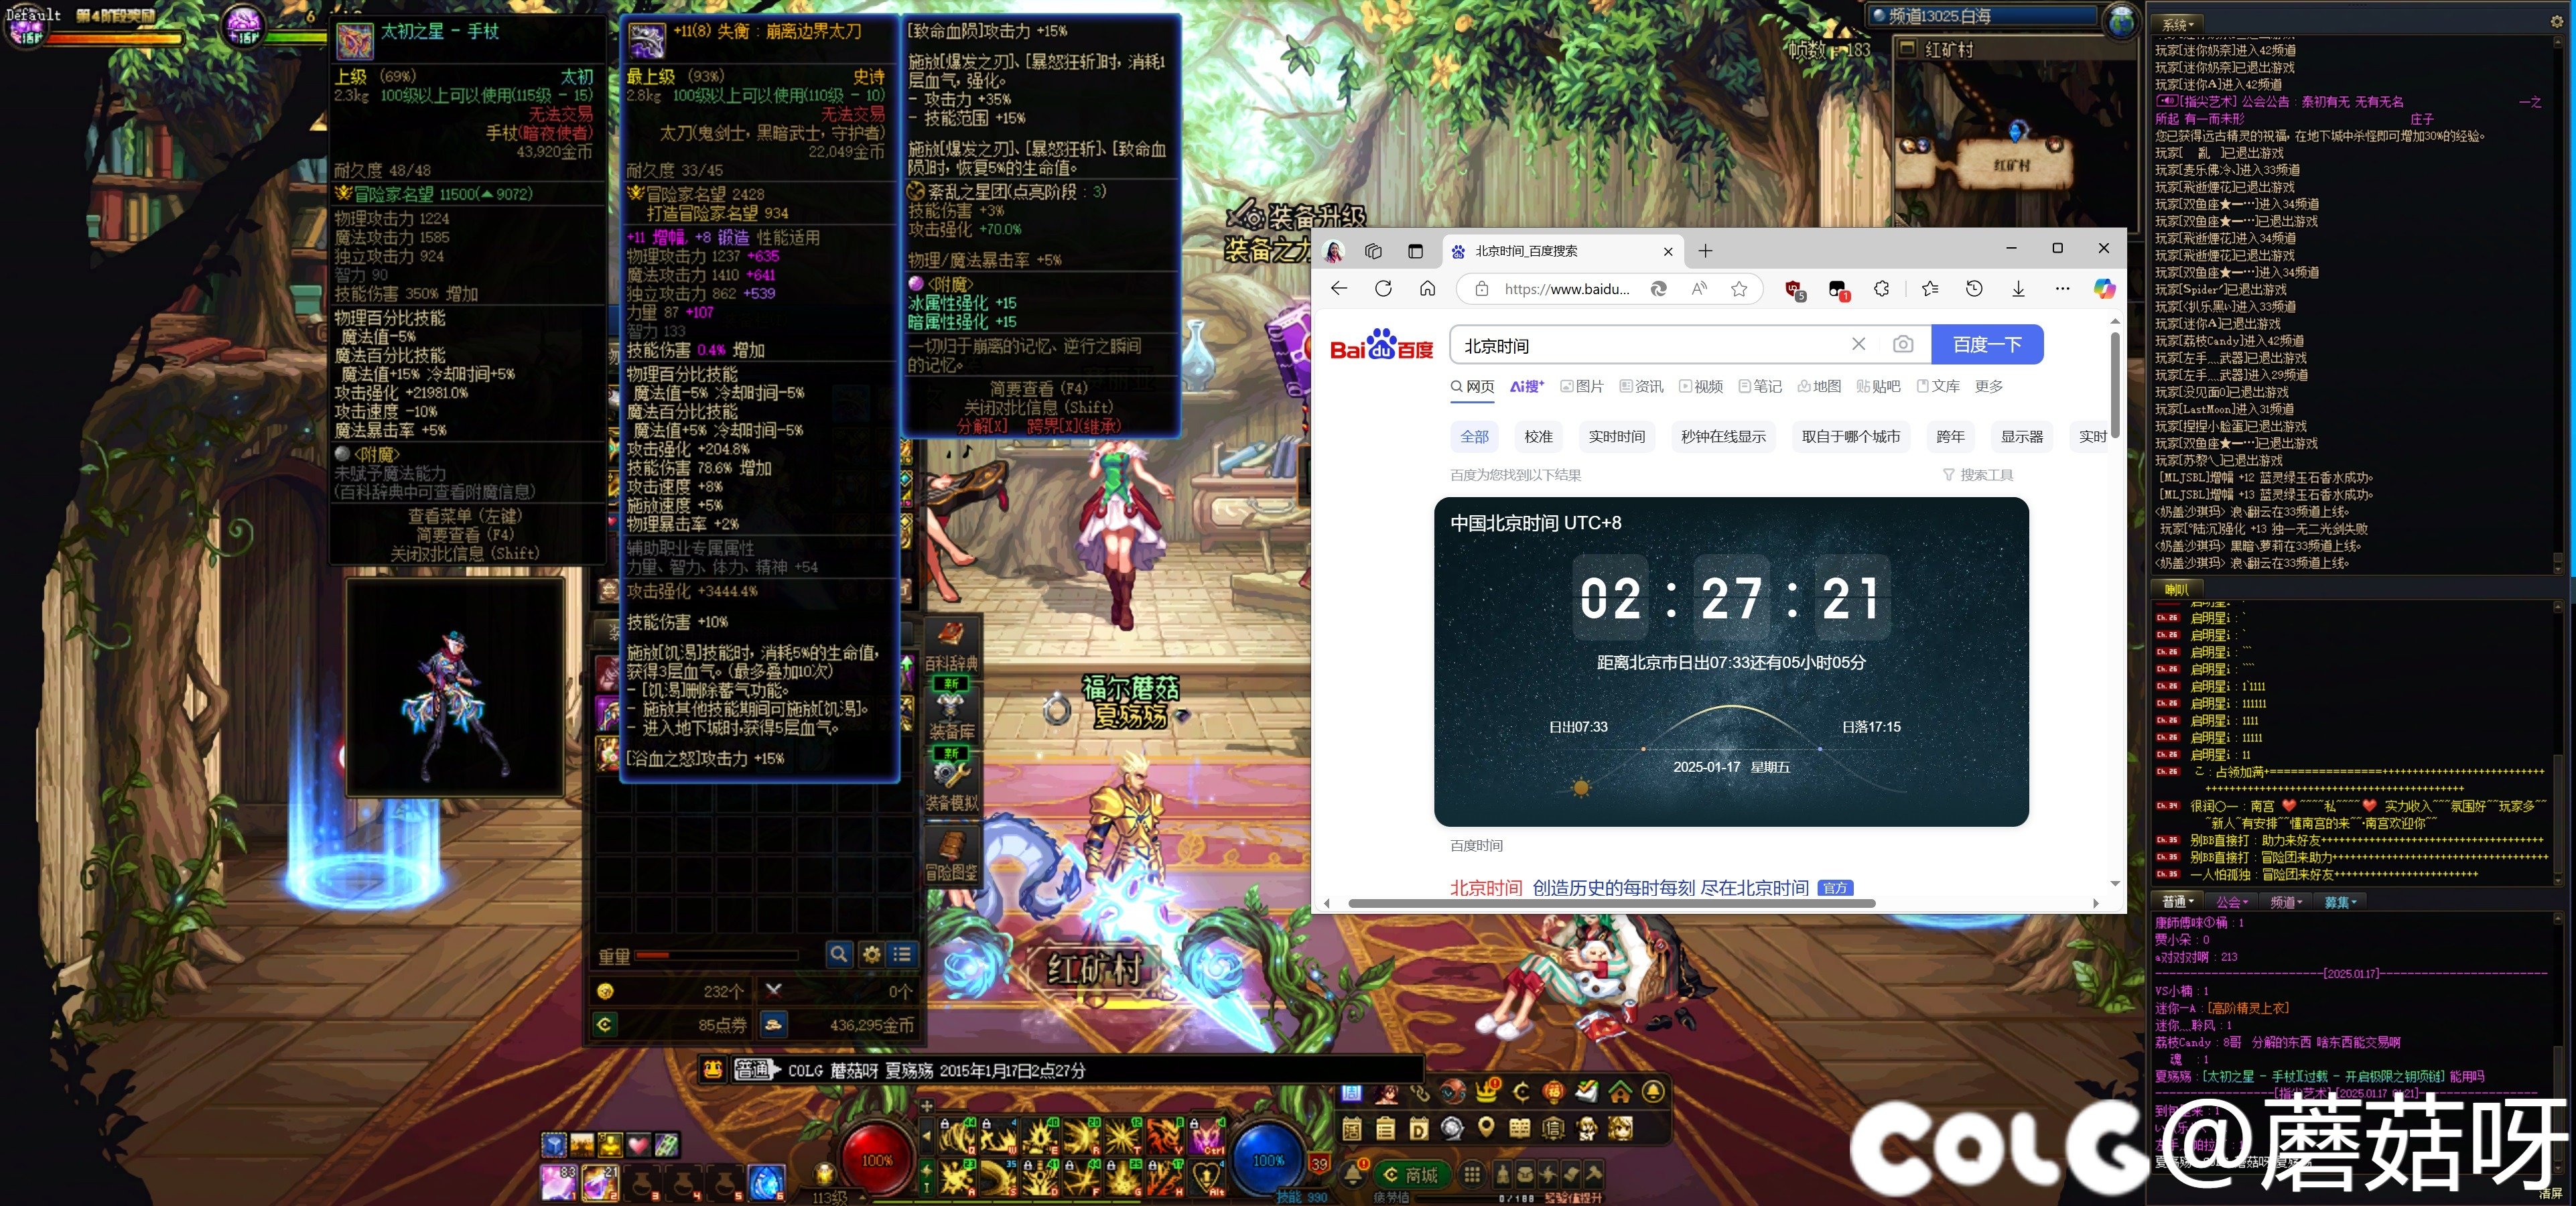The height and width of the screenshot is (1206, 2576).
Task: Open the browser history icon
Action: [x=1974, y=289]
